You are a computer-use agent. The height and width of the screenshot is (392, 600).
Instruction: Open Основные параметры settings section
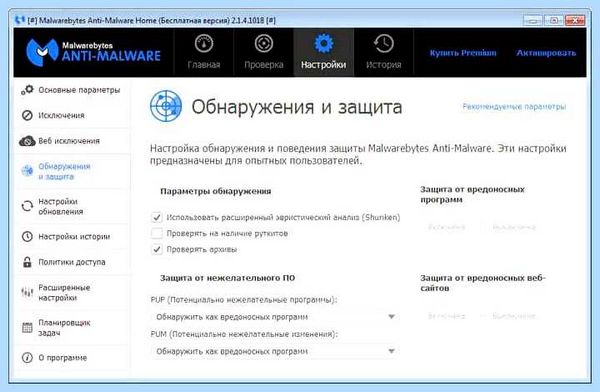[72, 90]
